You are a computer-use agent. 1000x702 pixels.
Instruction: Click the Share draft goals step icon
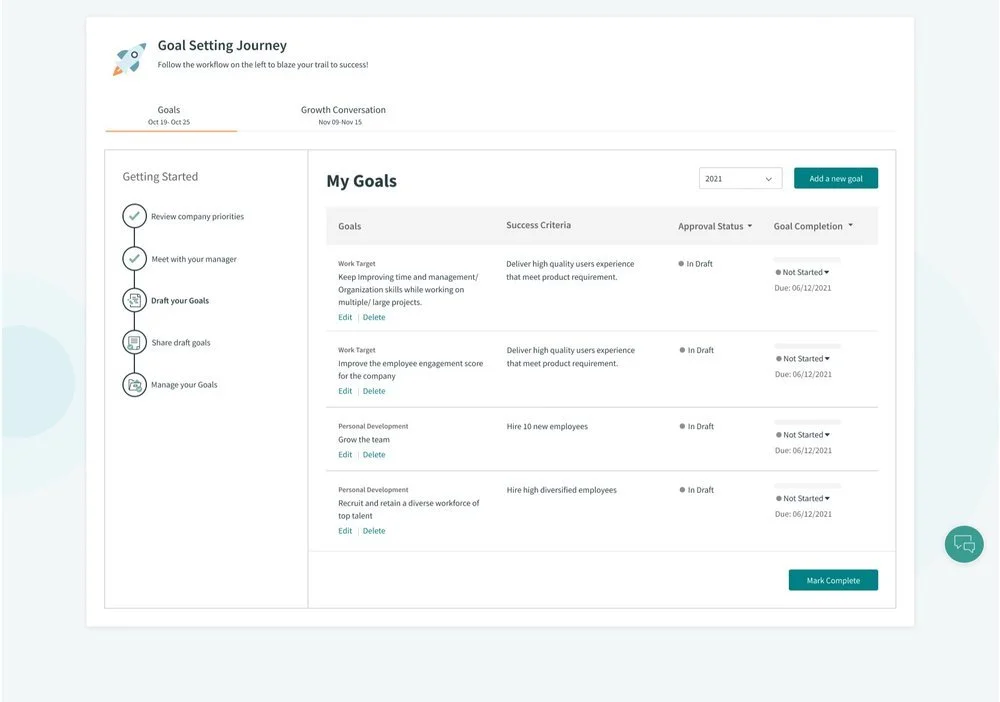click(134, 342)
